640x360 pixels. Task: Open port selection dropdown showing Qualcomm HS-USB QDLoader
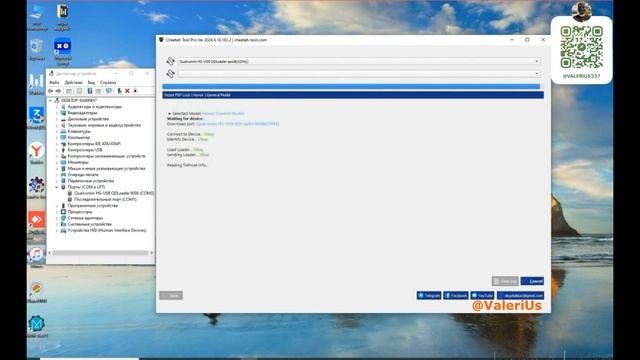point(359,61)
